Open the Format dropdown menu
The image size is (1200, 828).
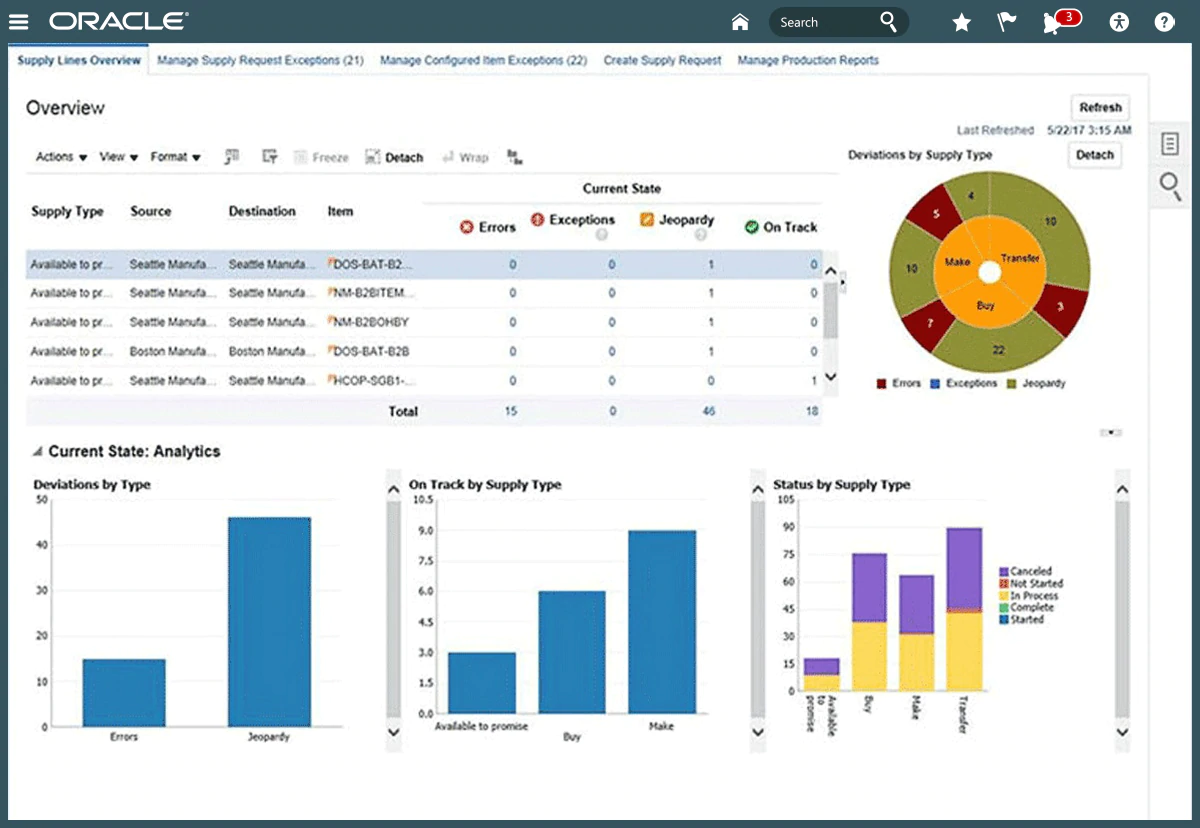(175, 157)
